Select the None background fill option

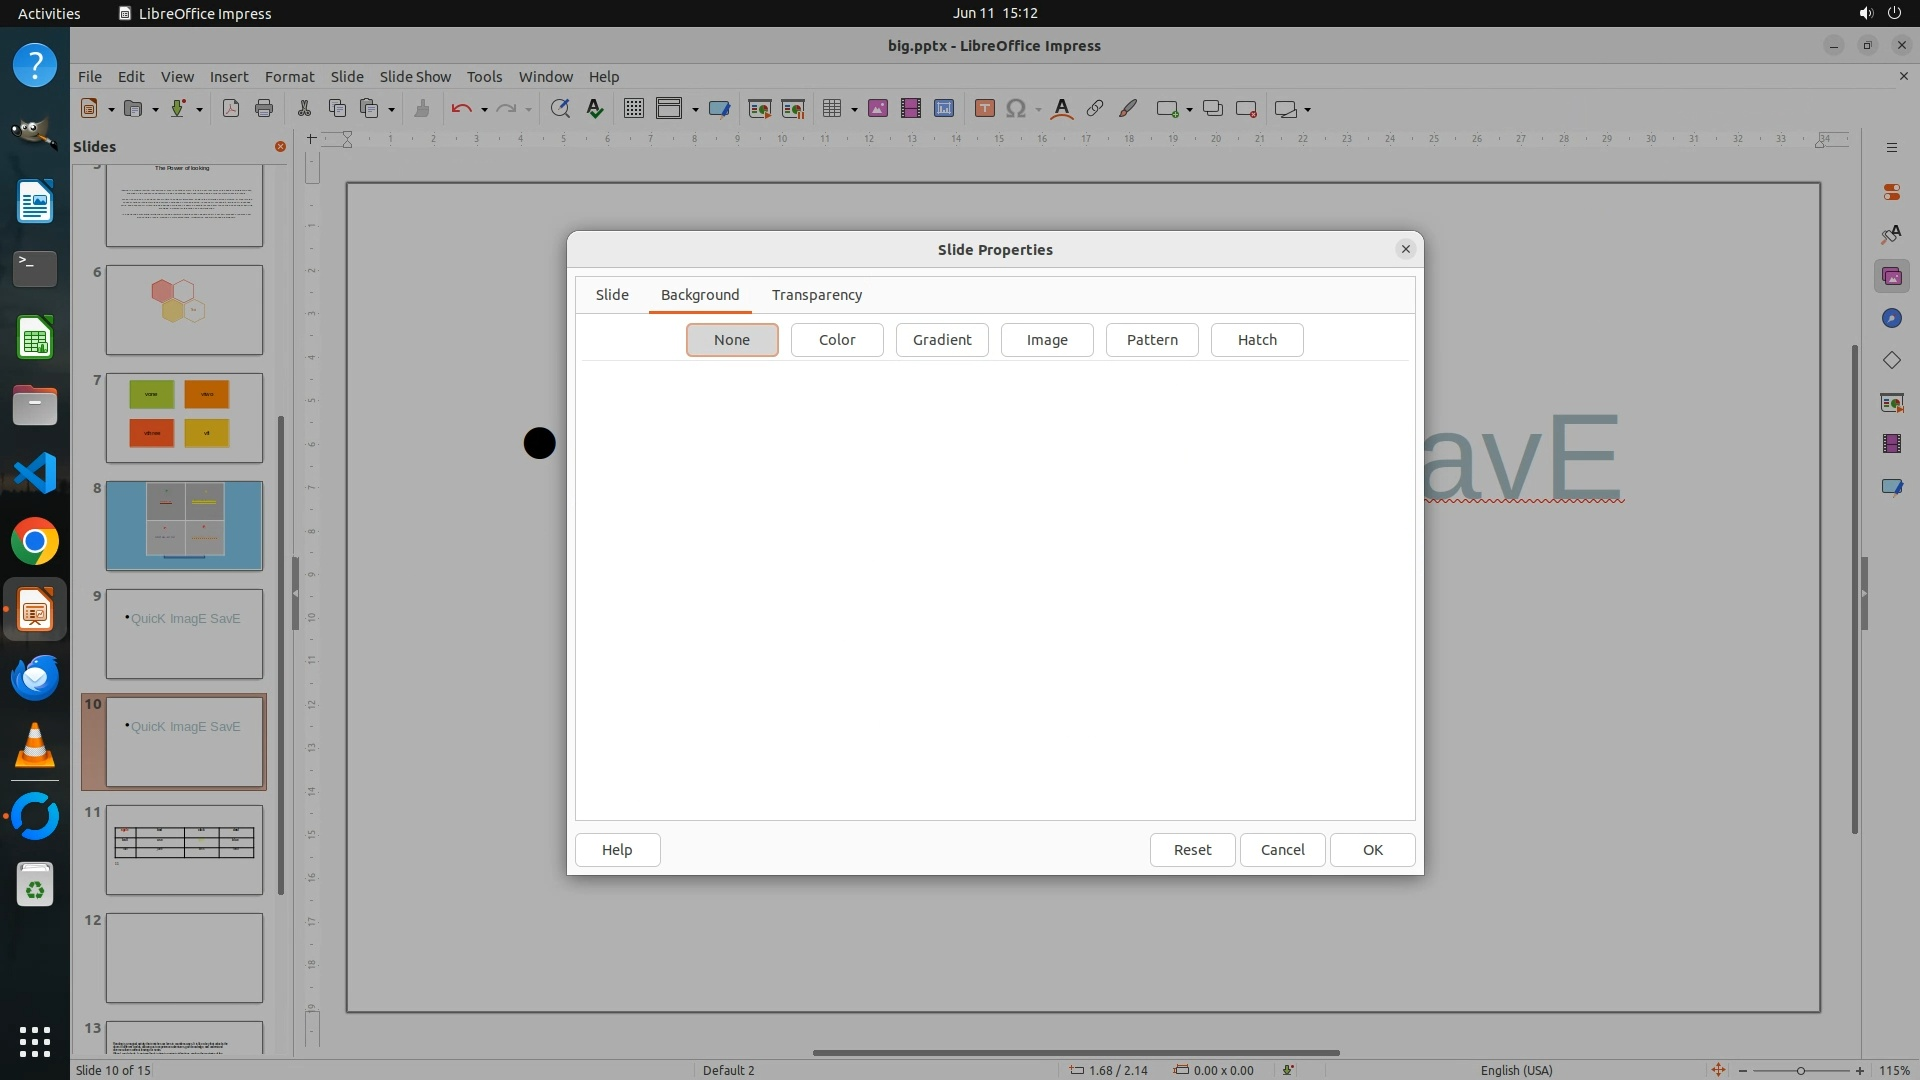pos(731,340)
